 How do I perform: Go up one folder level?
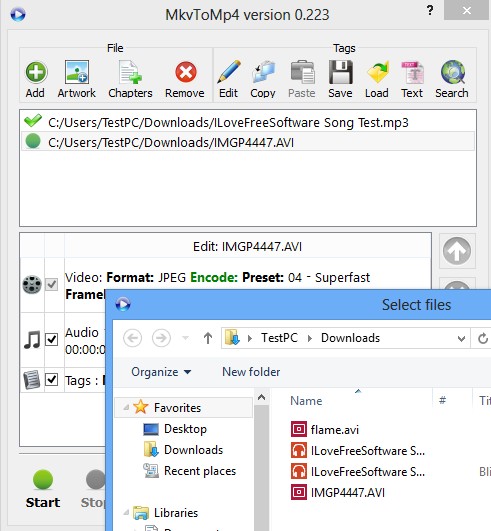point(208,338)
